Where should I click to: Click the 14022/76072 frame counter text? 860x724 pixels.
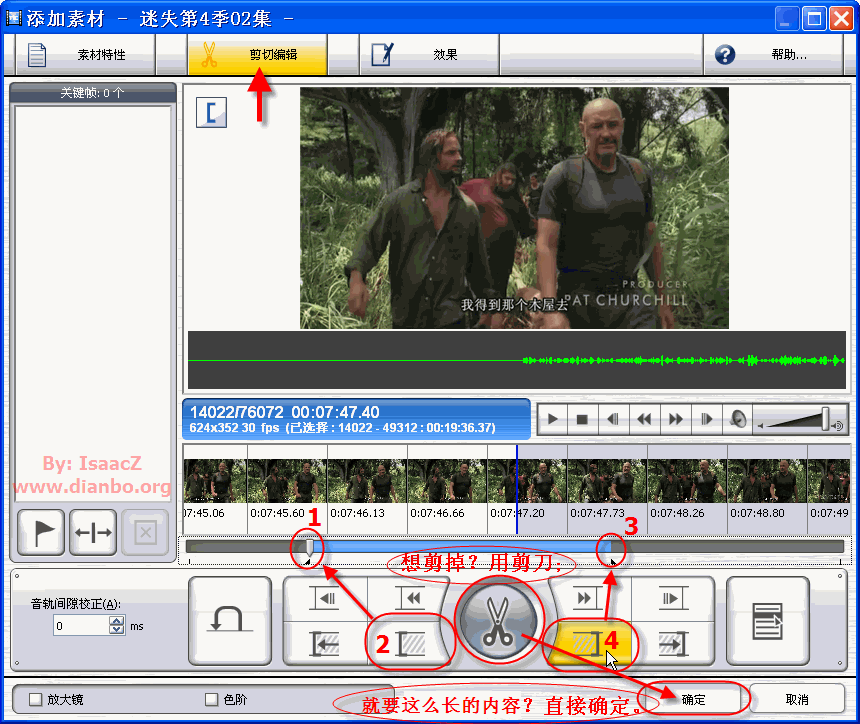click(236, 412)
